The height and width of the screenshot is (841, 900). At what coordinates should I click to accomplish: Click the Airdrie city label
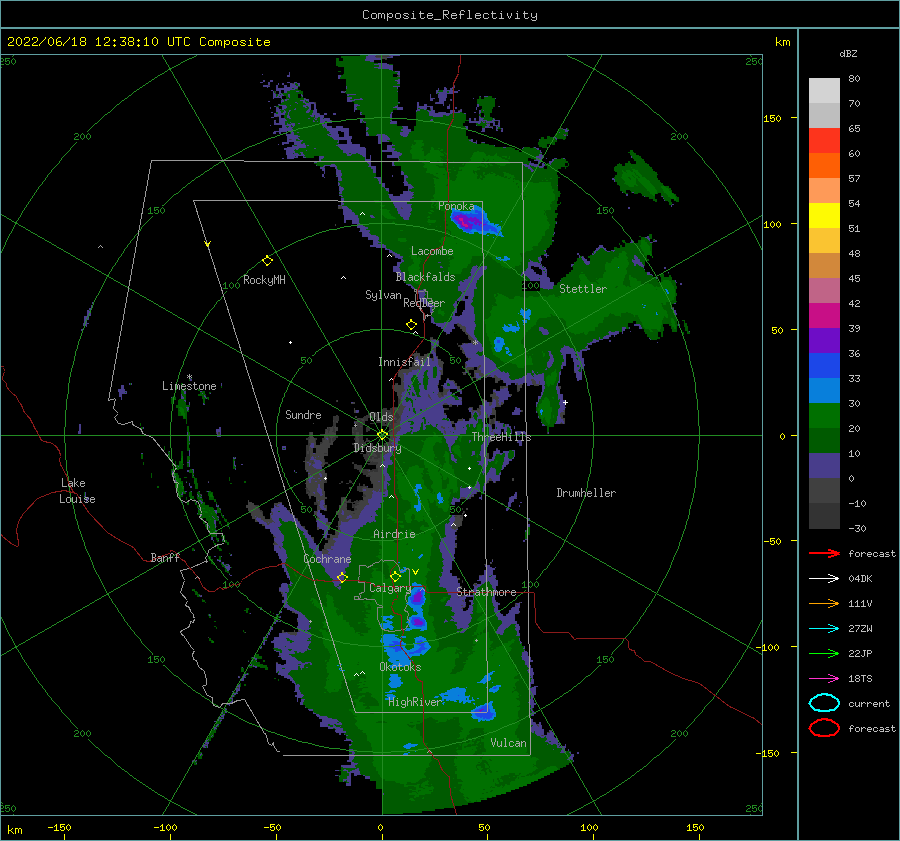pos(394,534)
